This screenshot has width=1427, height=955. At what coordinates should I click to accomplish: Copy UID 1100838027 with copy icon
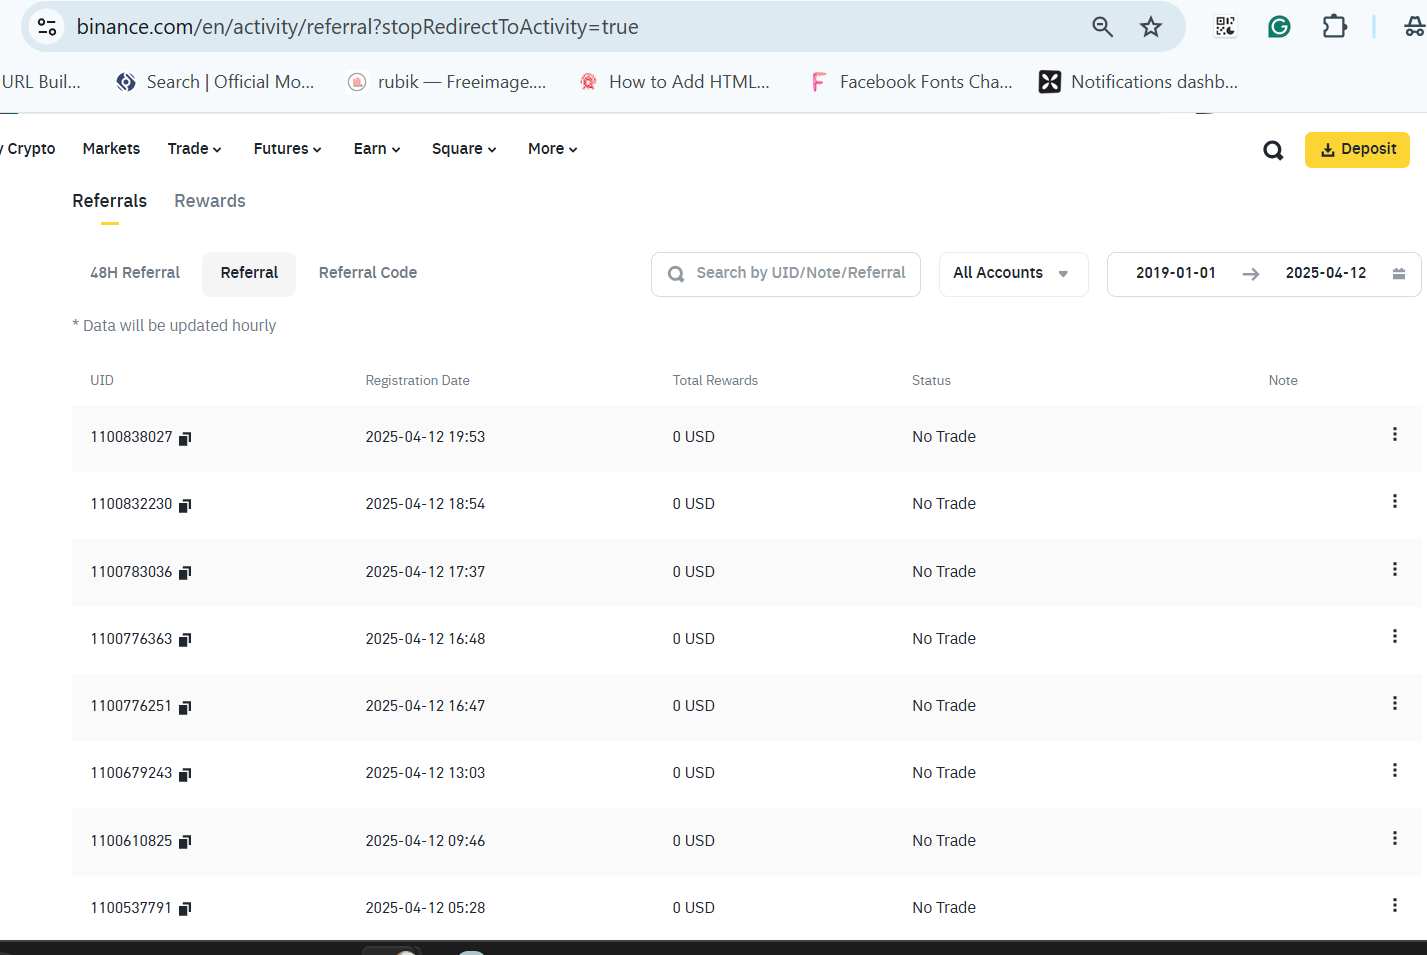185,438
